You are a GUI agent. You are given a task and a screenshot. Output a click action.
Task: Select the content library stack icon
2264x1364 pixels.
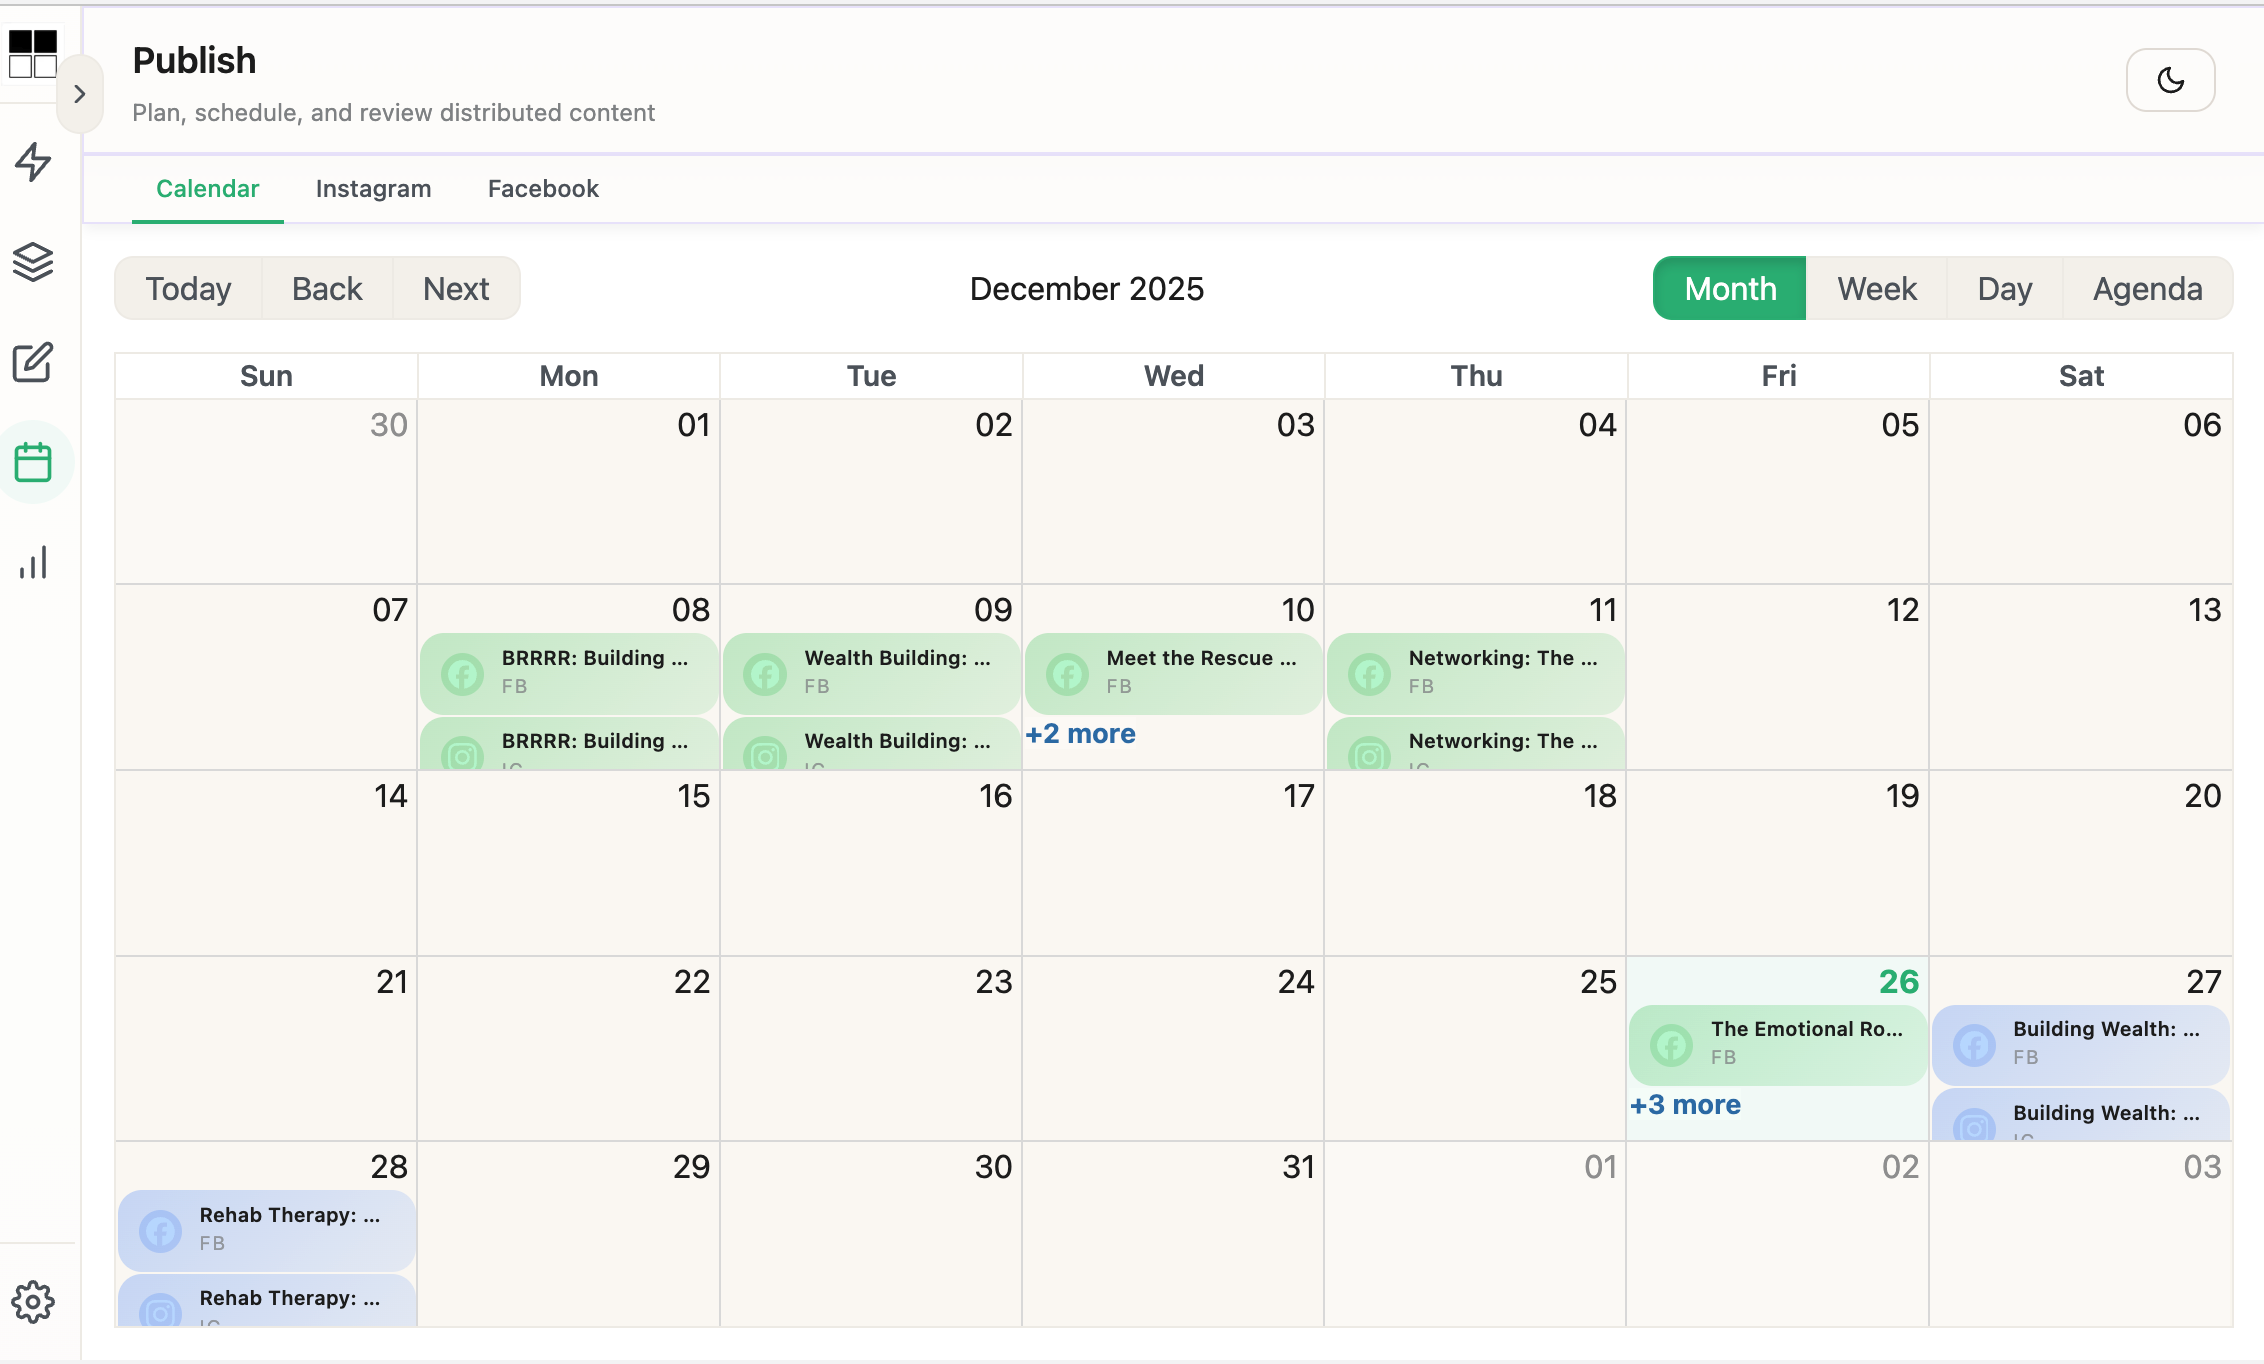(35, 263)
